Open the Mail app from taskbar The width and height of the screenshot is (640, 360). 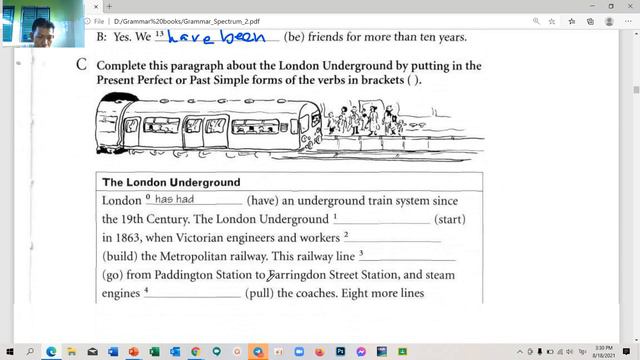click(93, 351)
